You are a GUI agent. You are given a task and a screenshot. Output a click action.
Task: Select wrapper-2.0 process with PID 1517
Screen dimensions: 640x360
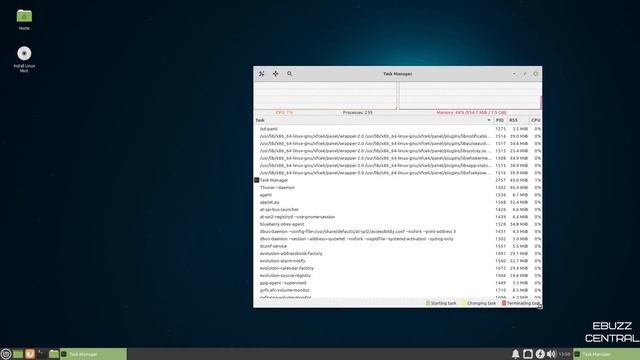click(398, 144)
